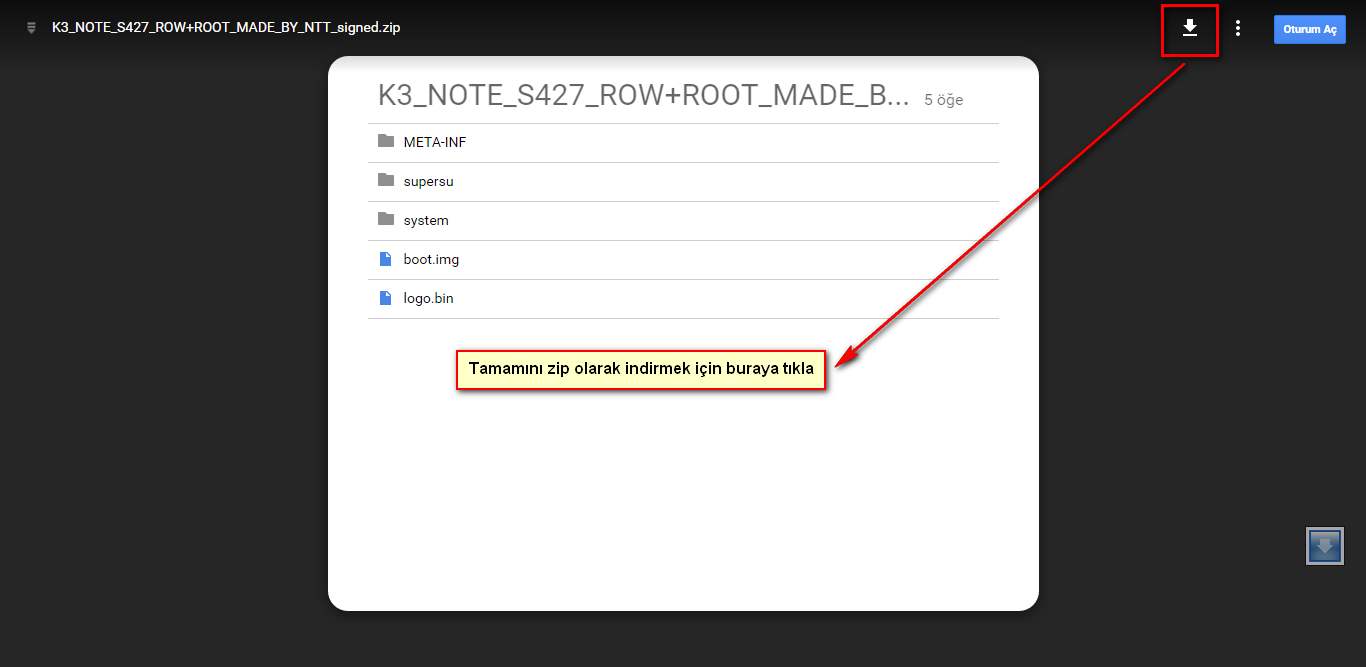The height and width of the screenshot is (667, 1366).
Task: Click the boot.img file icon
Action: pos(386,259)
